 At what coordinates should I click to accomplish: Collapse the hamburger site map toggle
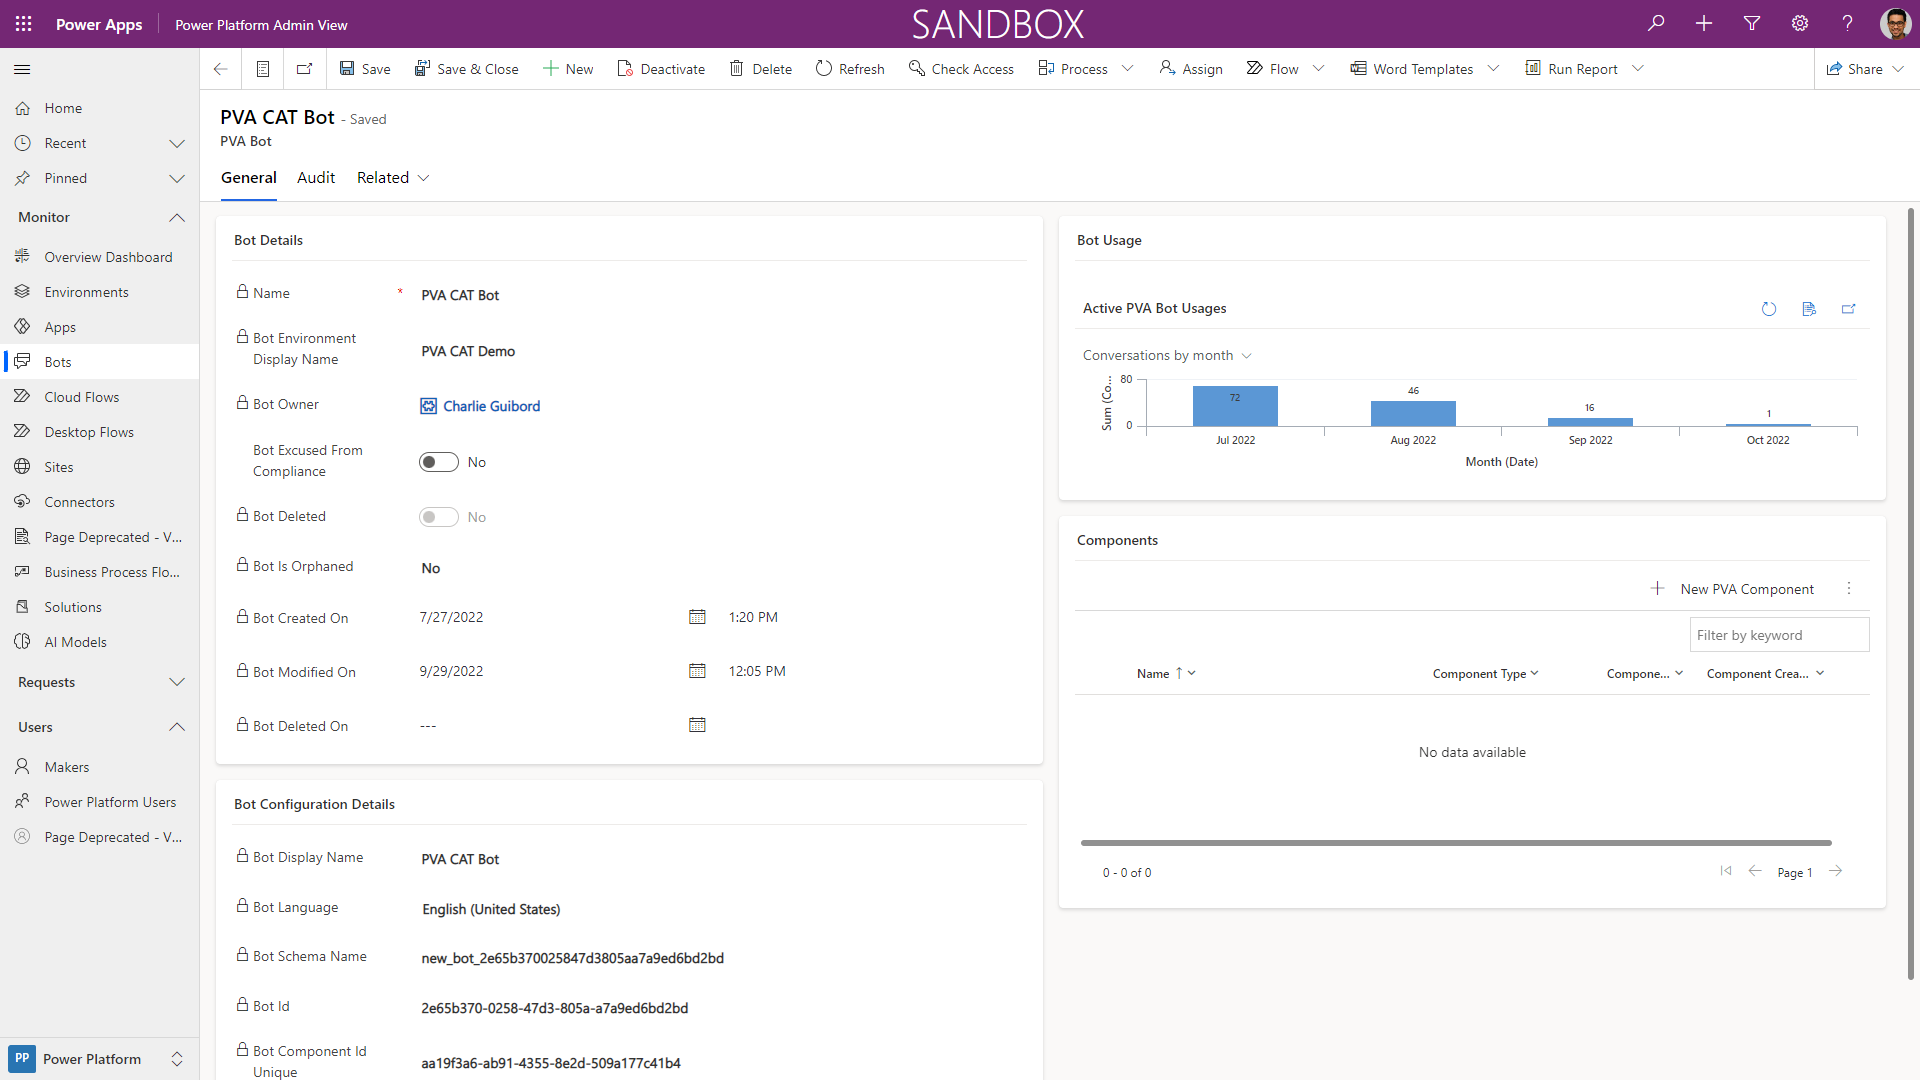click(22, 69)
